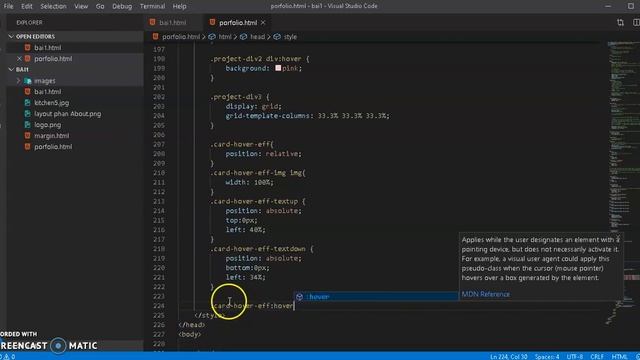640x360 pixels.
Task: Click the .card-hover-eff-textdown selector
Action: pyautogui.click(x=258, y=249)
